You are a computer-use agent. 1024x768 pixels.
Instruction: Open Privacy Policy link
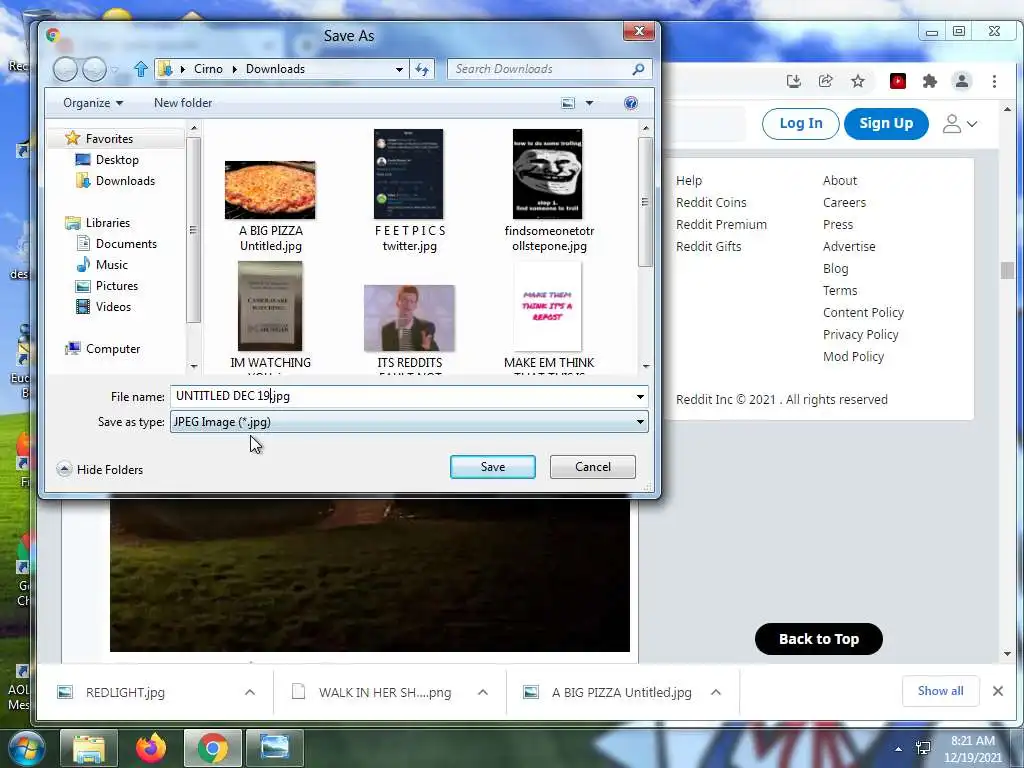click(861, 334)
